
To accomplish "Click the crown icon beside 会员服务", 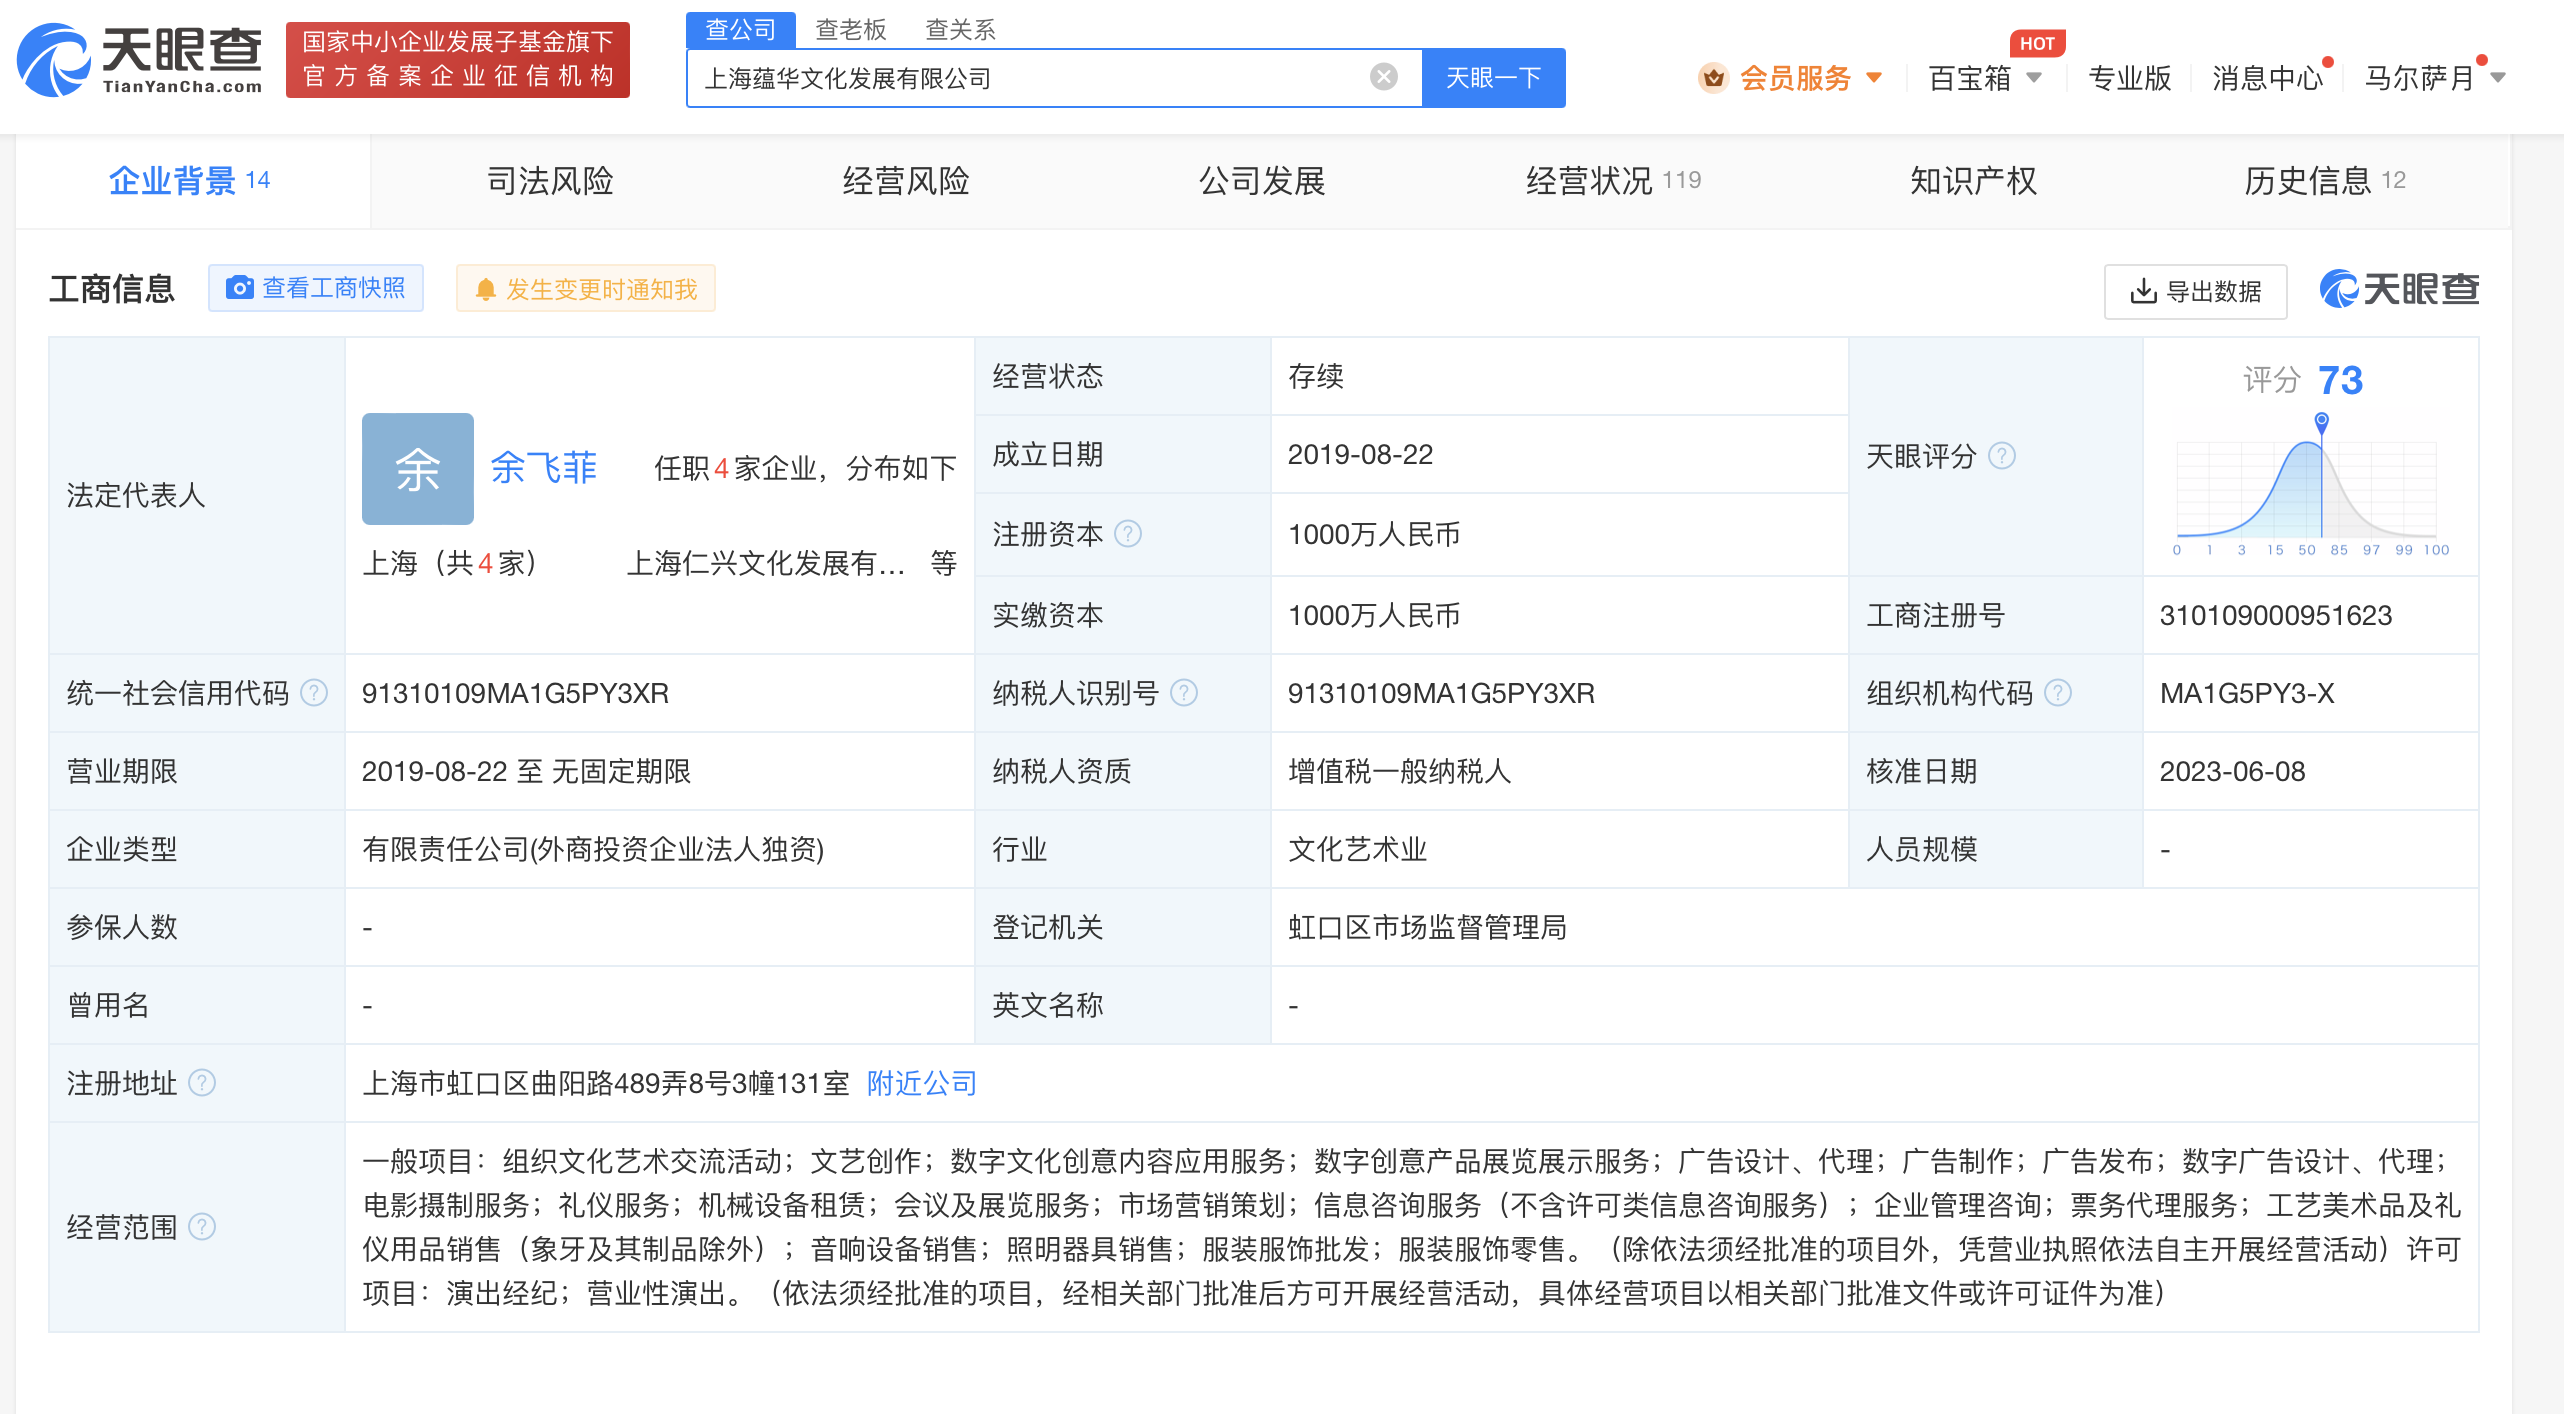I will [1713, 77].
